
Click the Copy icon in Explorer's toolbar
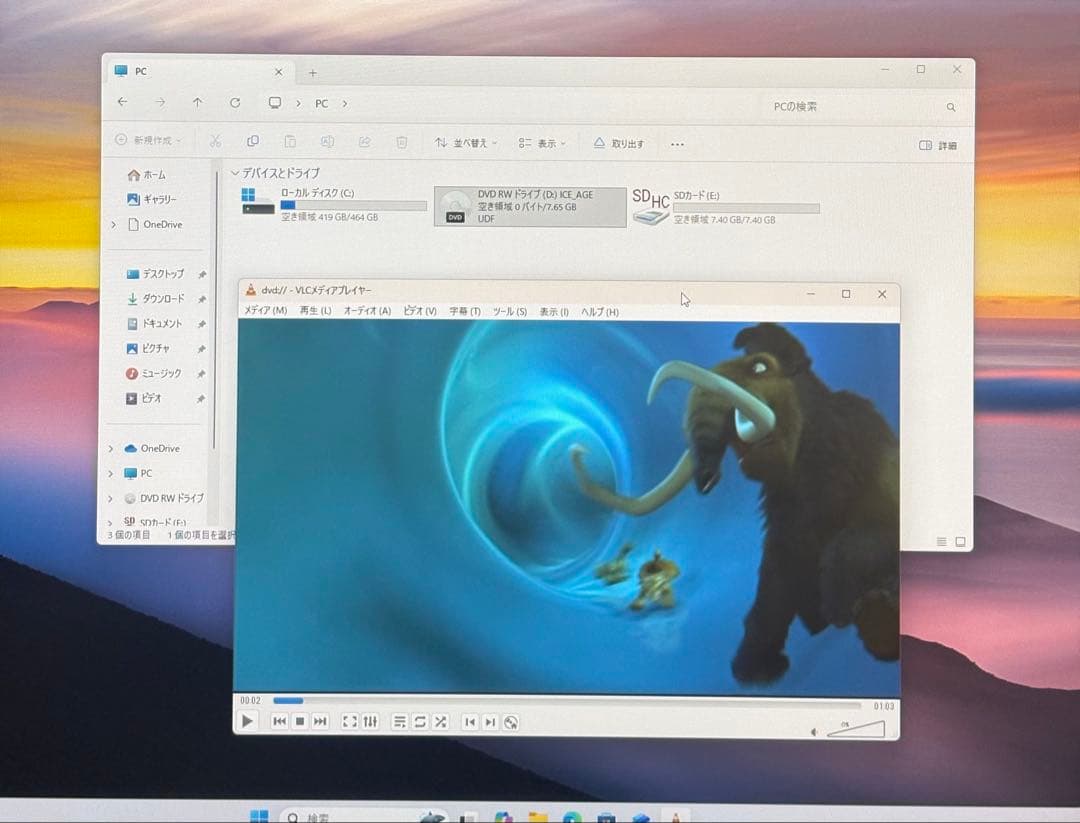coord(253,143)
